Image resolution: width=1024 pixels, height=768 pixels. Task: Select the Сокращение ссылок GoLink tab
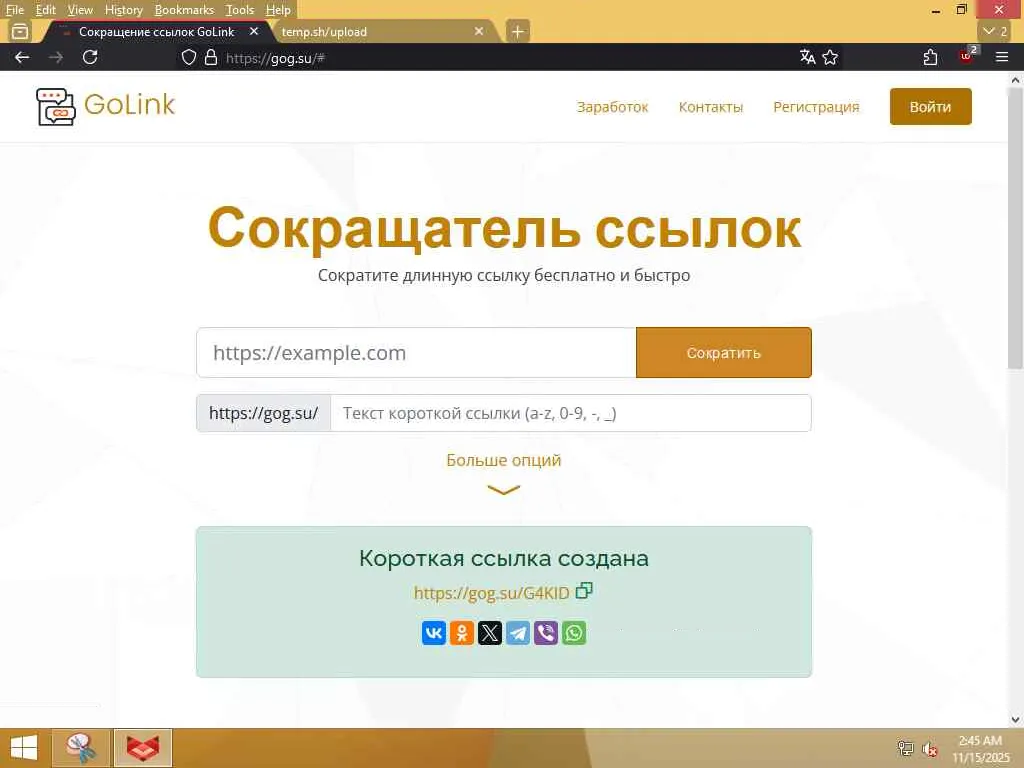point(157,31)
